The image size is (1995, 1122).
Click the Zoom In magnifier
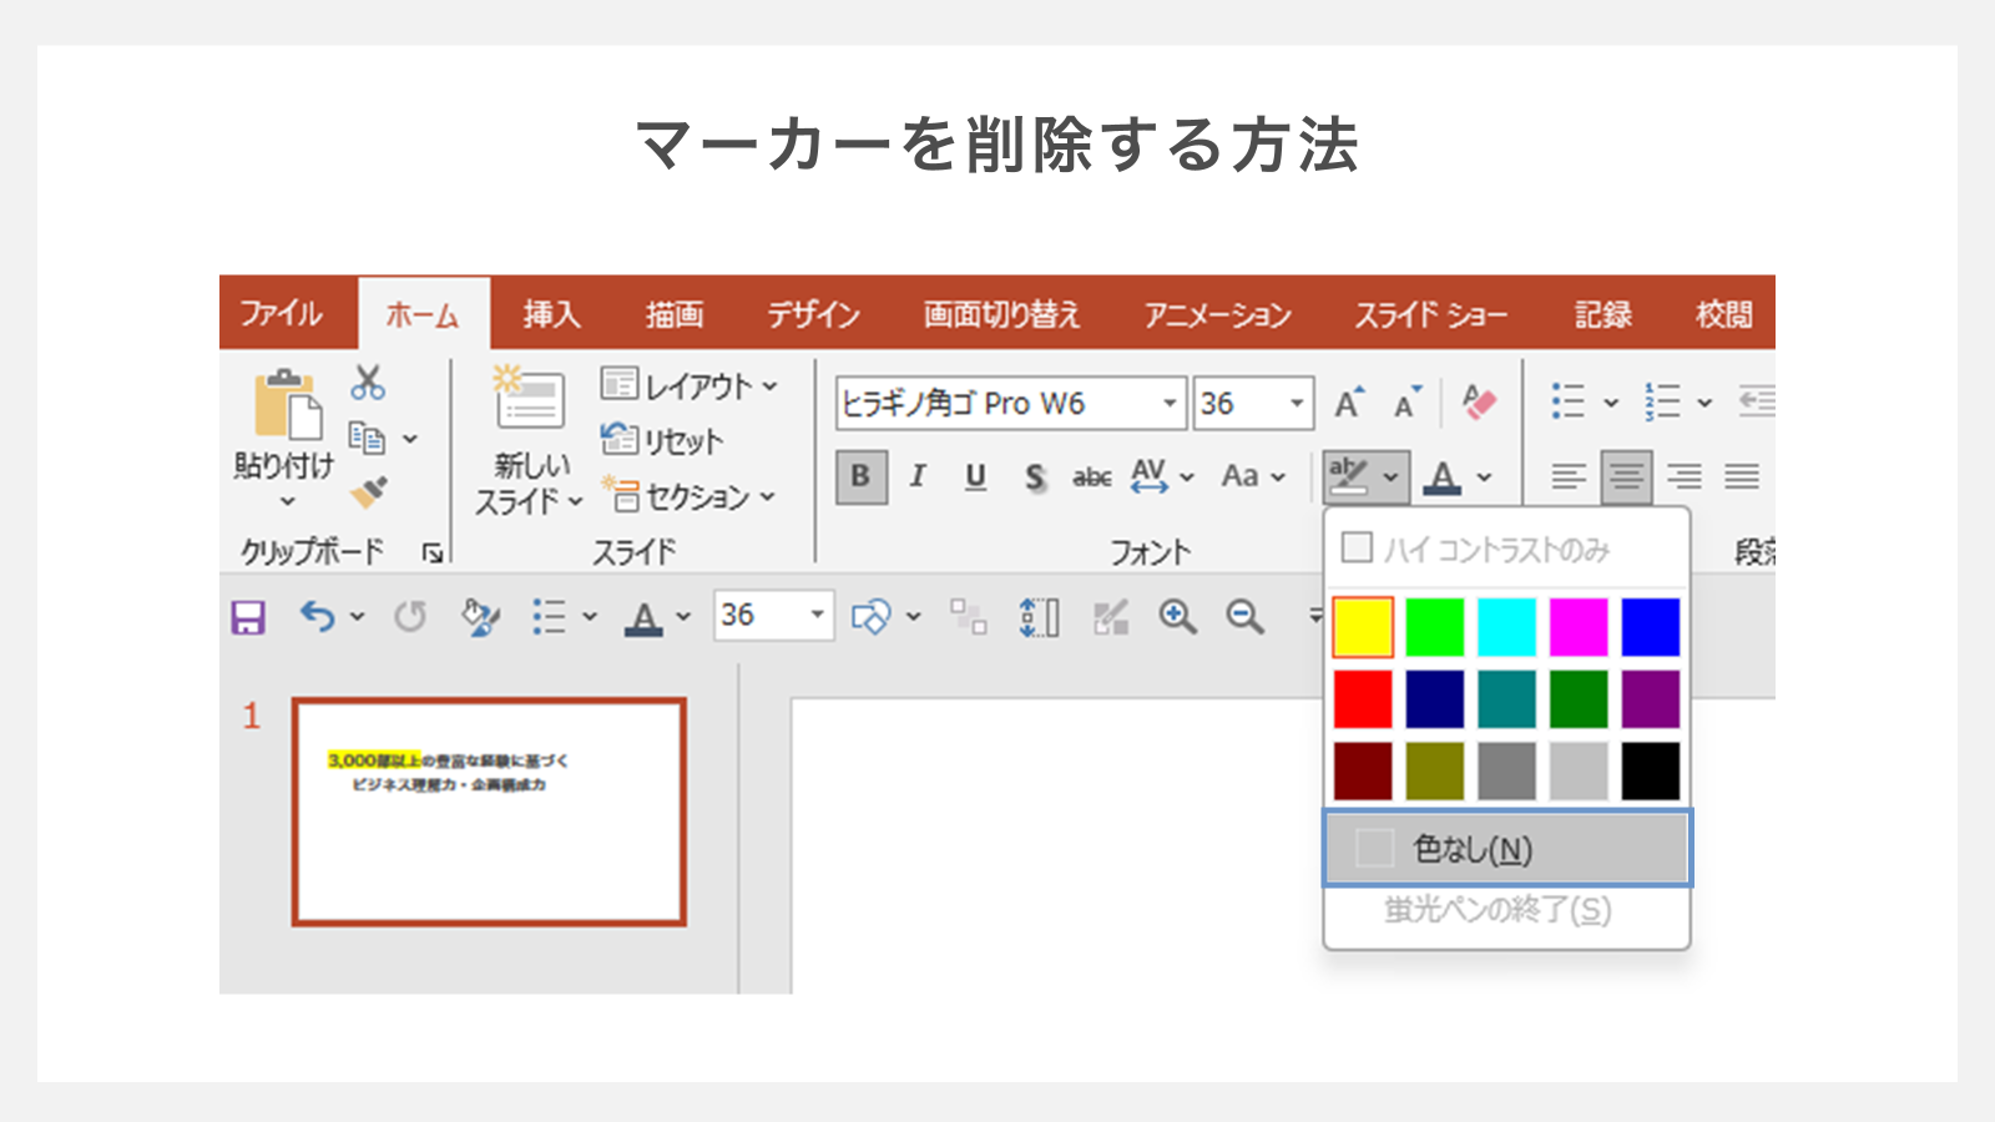[x=1178, y=617]
